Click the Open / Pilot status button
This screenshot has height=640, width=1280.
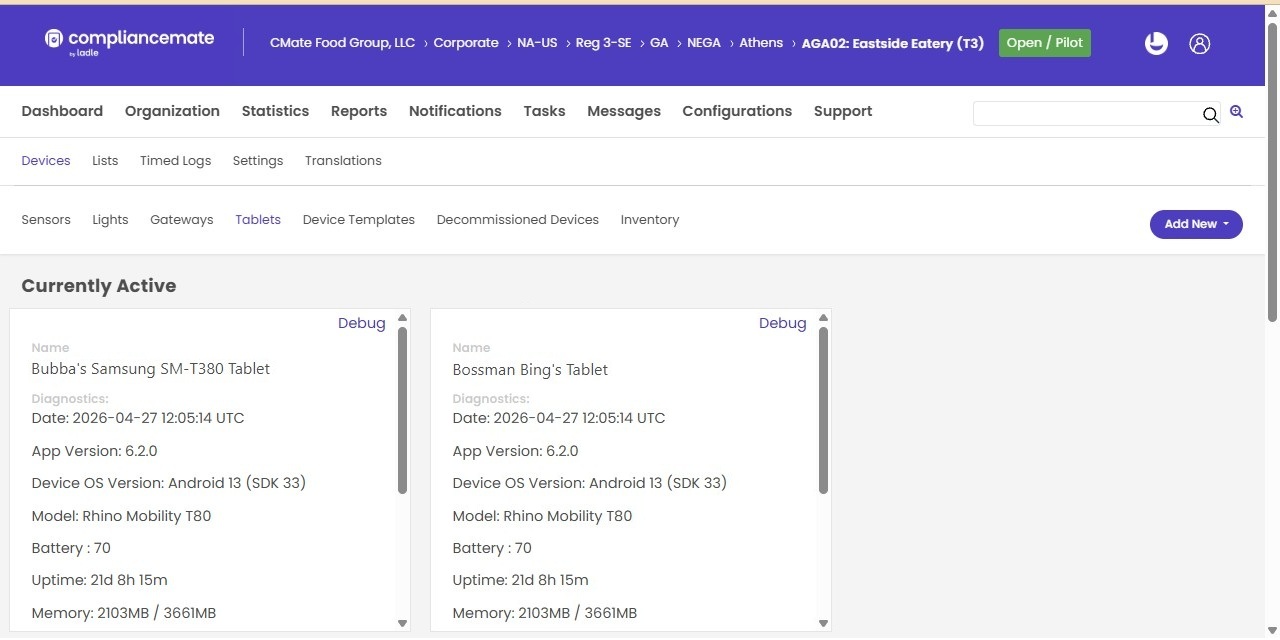(1045, 43)
